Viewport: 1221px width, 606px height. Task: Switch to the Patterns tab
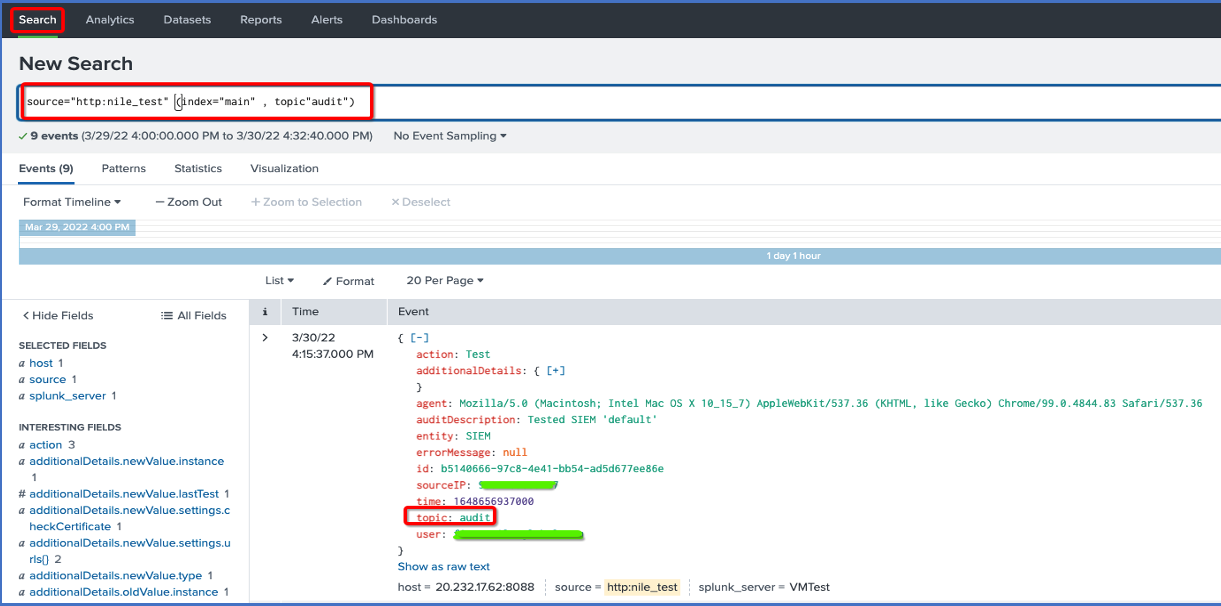[123, 169]
